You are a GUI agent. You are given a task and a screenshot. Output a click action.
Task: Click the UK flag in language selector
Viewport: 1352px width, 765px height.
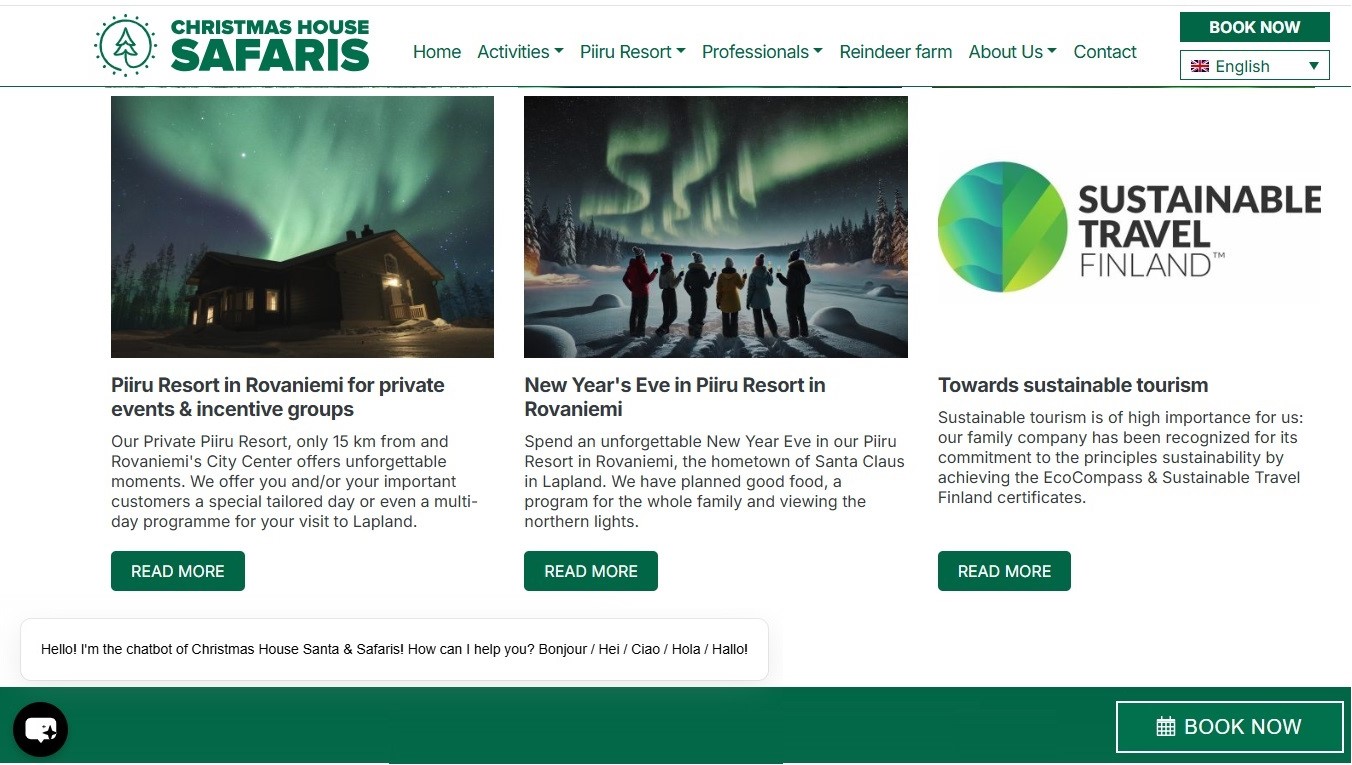pos(1200,66)
